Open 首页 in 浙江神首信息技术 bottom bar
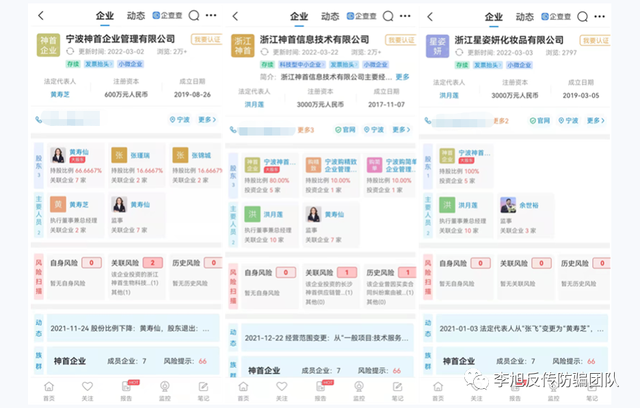Screen dimensions: 640x408 (243, 391)
